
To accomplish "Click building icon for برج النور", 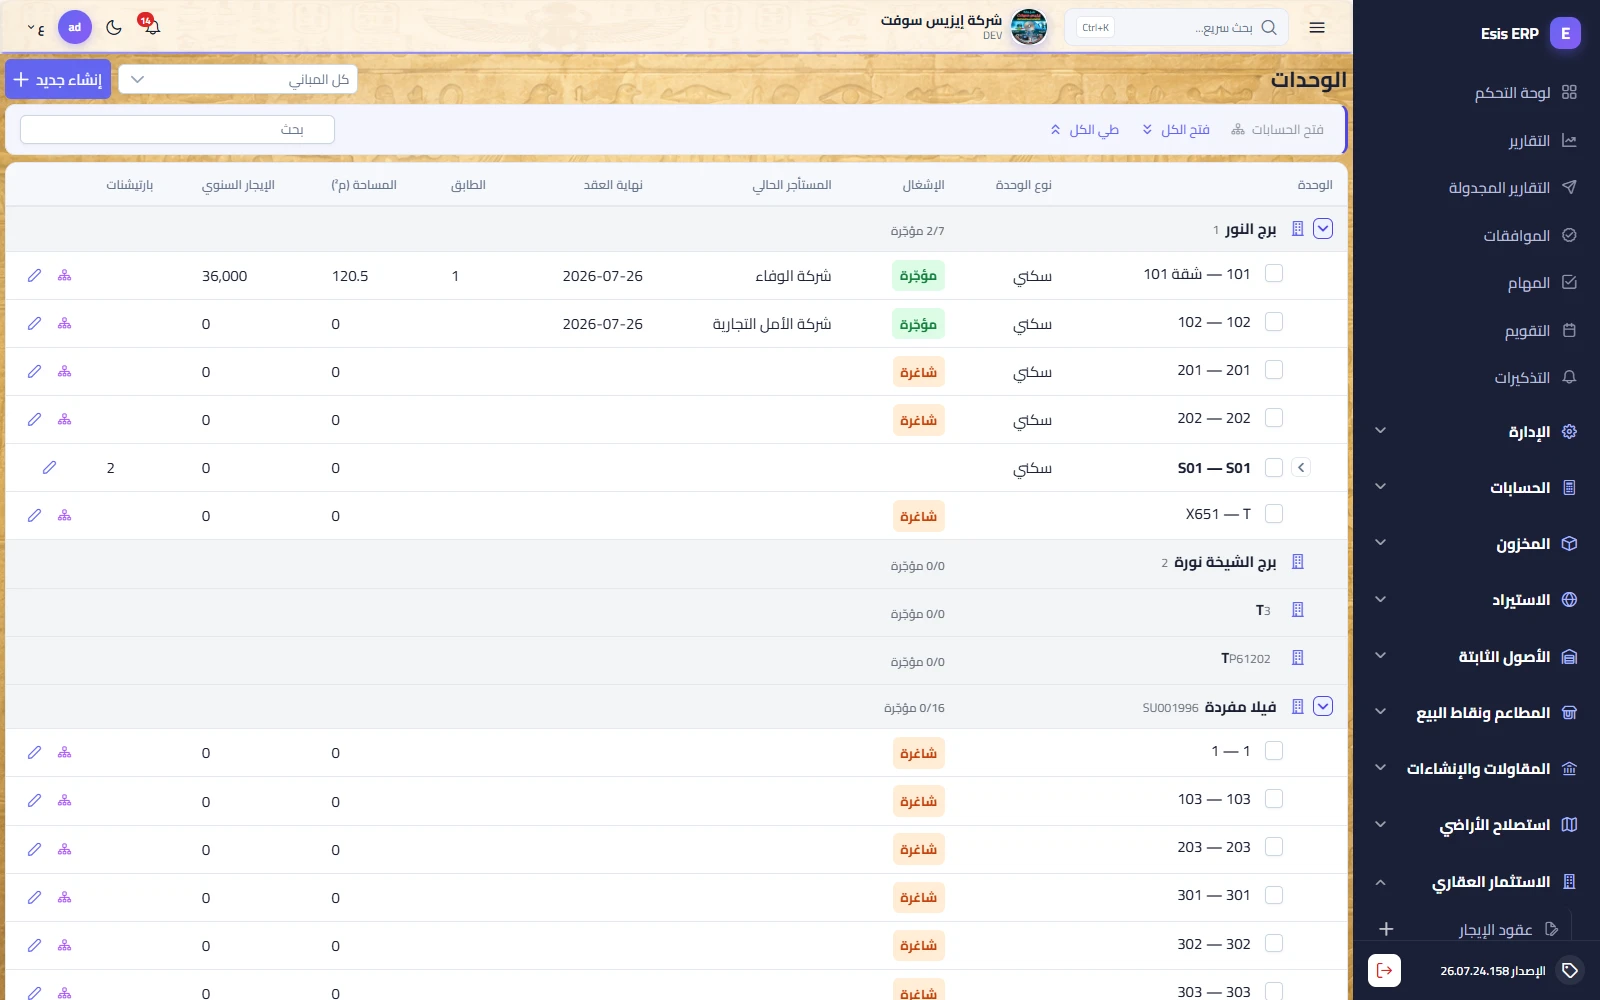I will click(x=1298, y=228).
